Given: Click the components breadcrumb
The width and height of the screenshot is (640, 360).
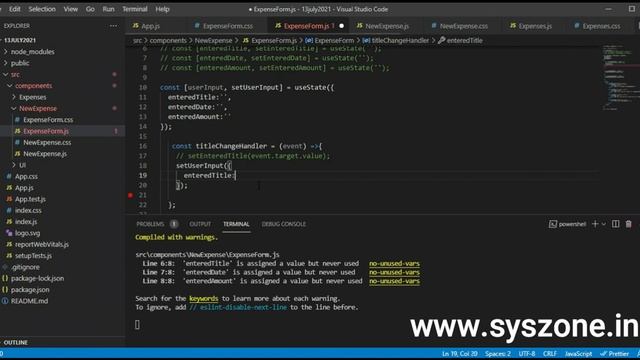Looking at the screenshot, I should [x=168, y=40].
